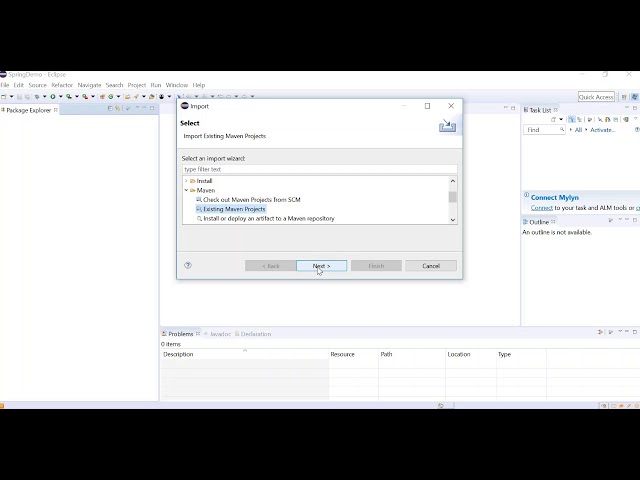Click the Cancel button in Import dialog
Screen dimensions: 640x480
click(431, 266)
